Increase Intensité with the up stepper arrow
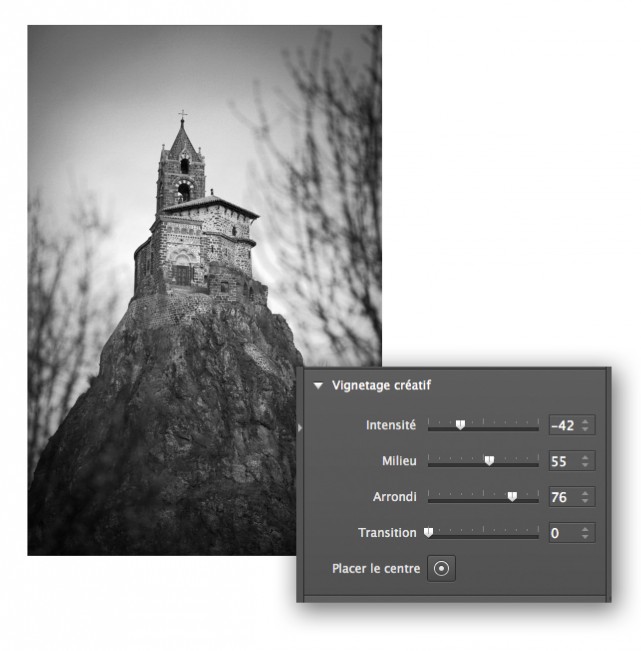 coord(585,422)
